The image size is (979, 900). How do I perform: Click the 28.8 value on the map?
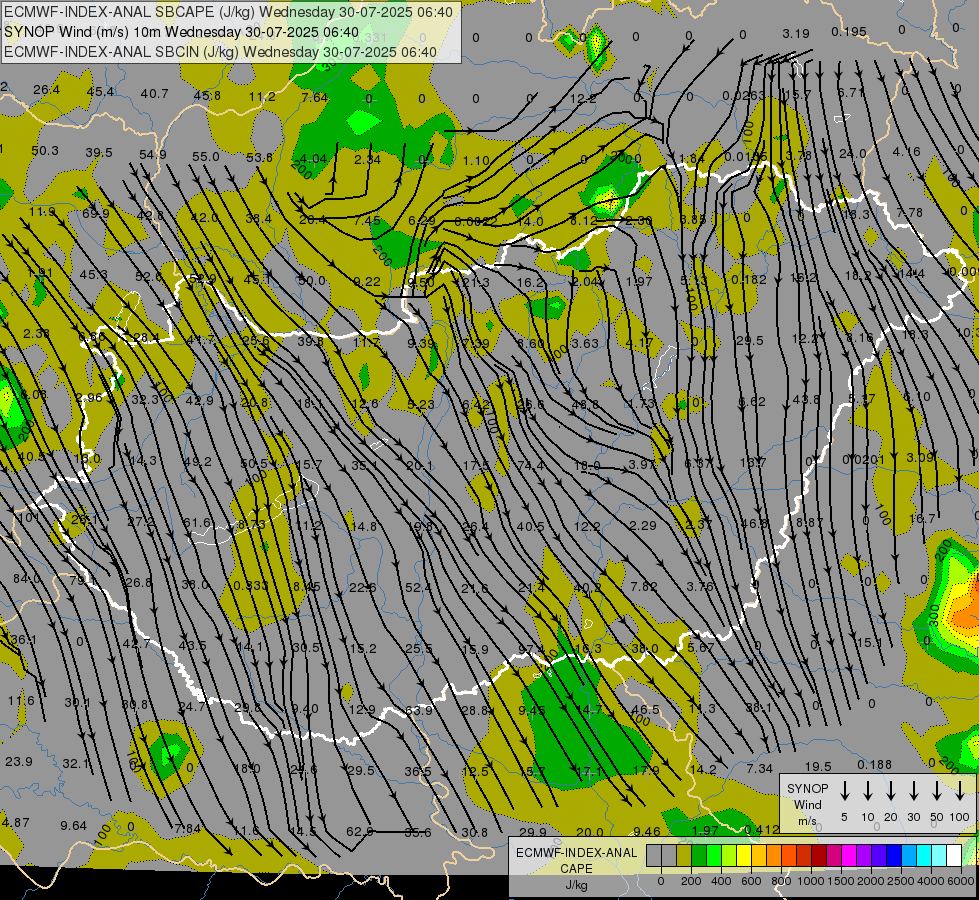point(476,710)
